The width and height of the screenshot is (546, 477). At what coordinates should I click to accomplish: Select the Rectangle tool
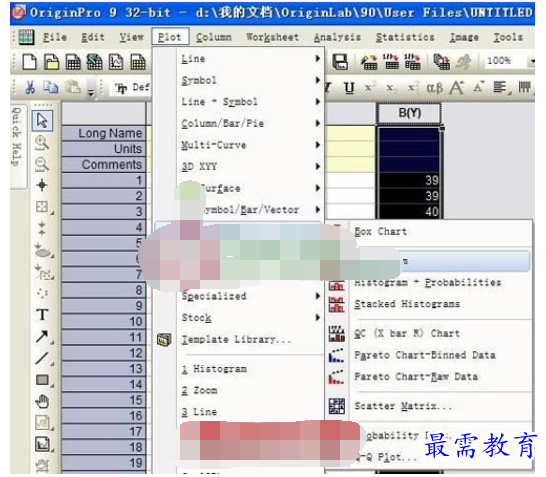click(x=43, y=380)
